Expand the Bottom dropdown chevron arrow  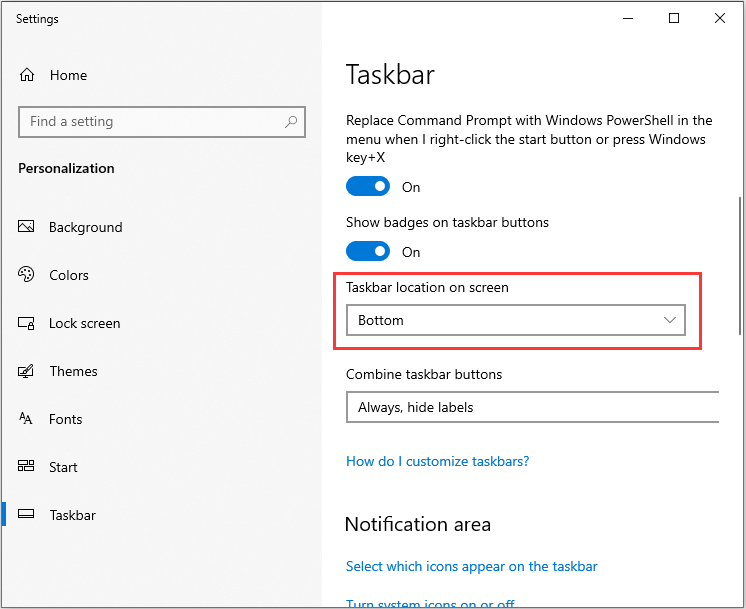(669, 320)
